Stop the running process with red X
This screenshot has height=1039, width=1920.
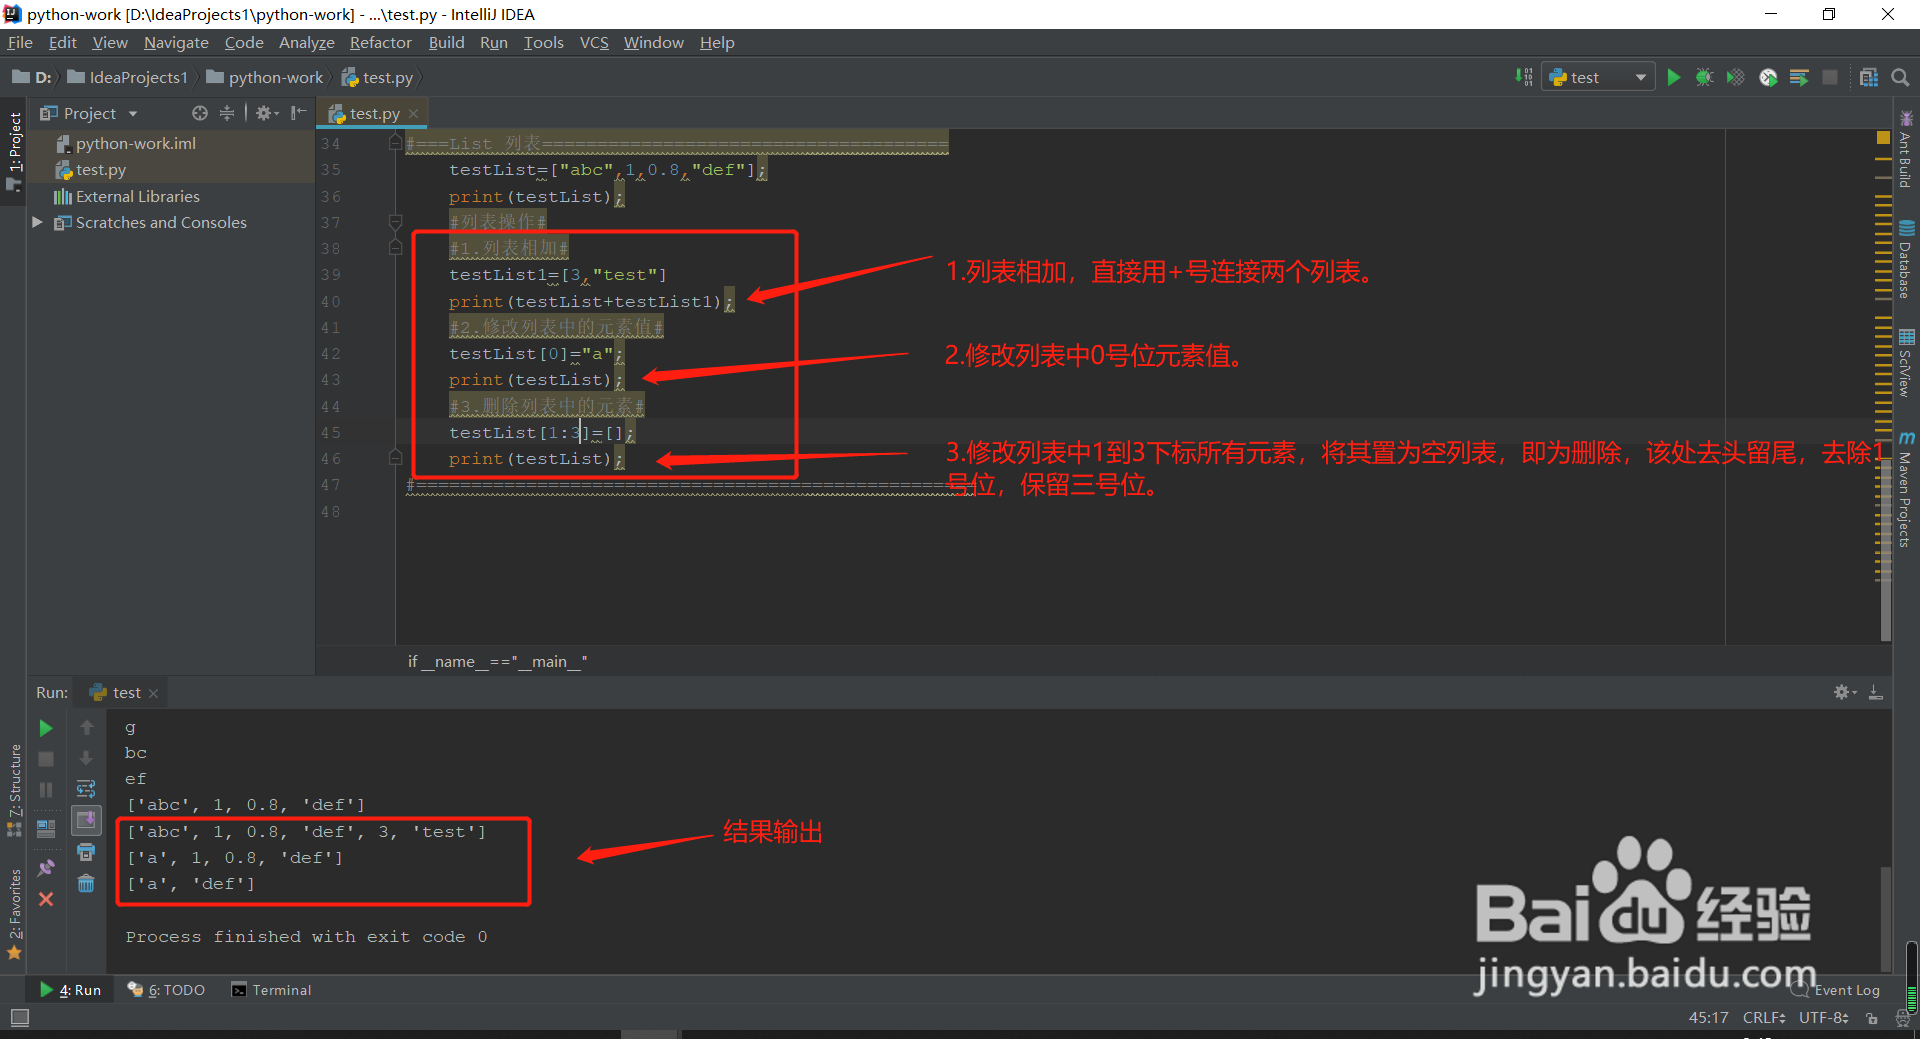tap(45, 899)
